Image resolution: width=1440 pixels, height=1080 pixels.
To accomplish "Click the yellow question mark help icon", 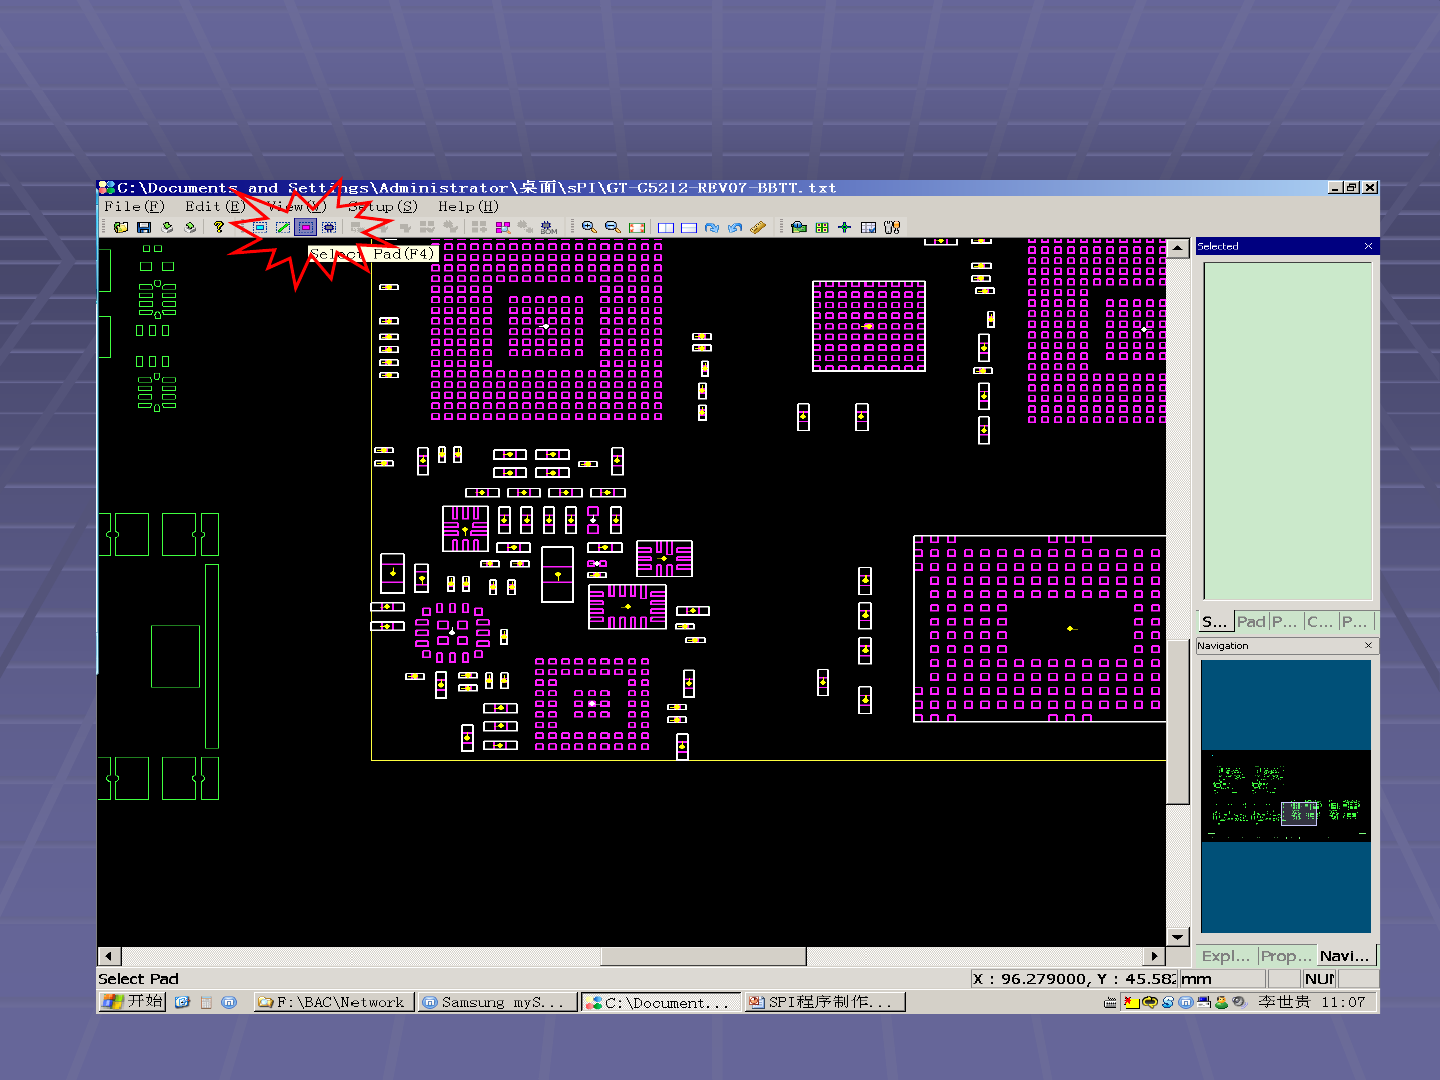I will (218, 228).
